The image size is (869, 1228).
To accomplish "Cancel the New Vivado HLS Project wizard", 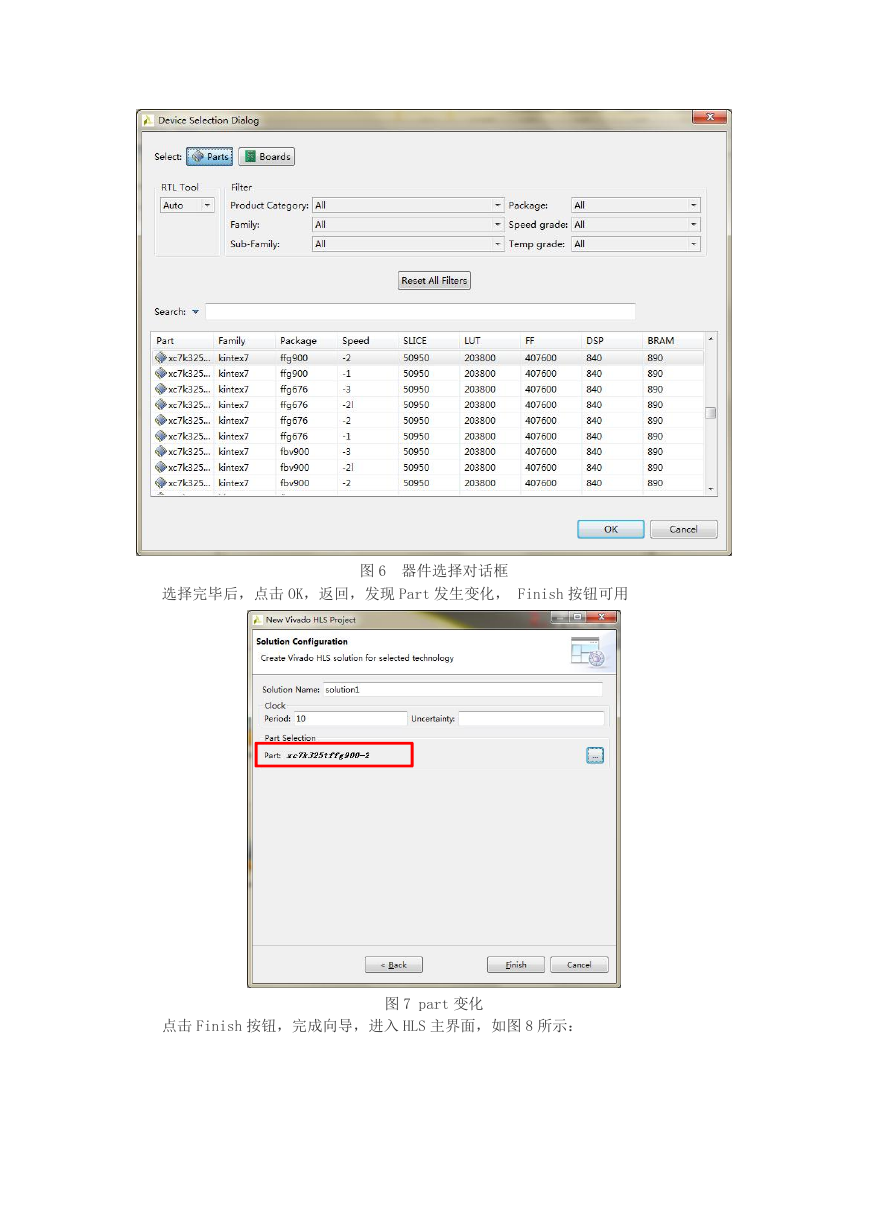I will [x=579, y=965].
